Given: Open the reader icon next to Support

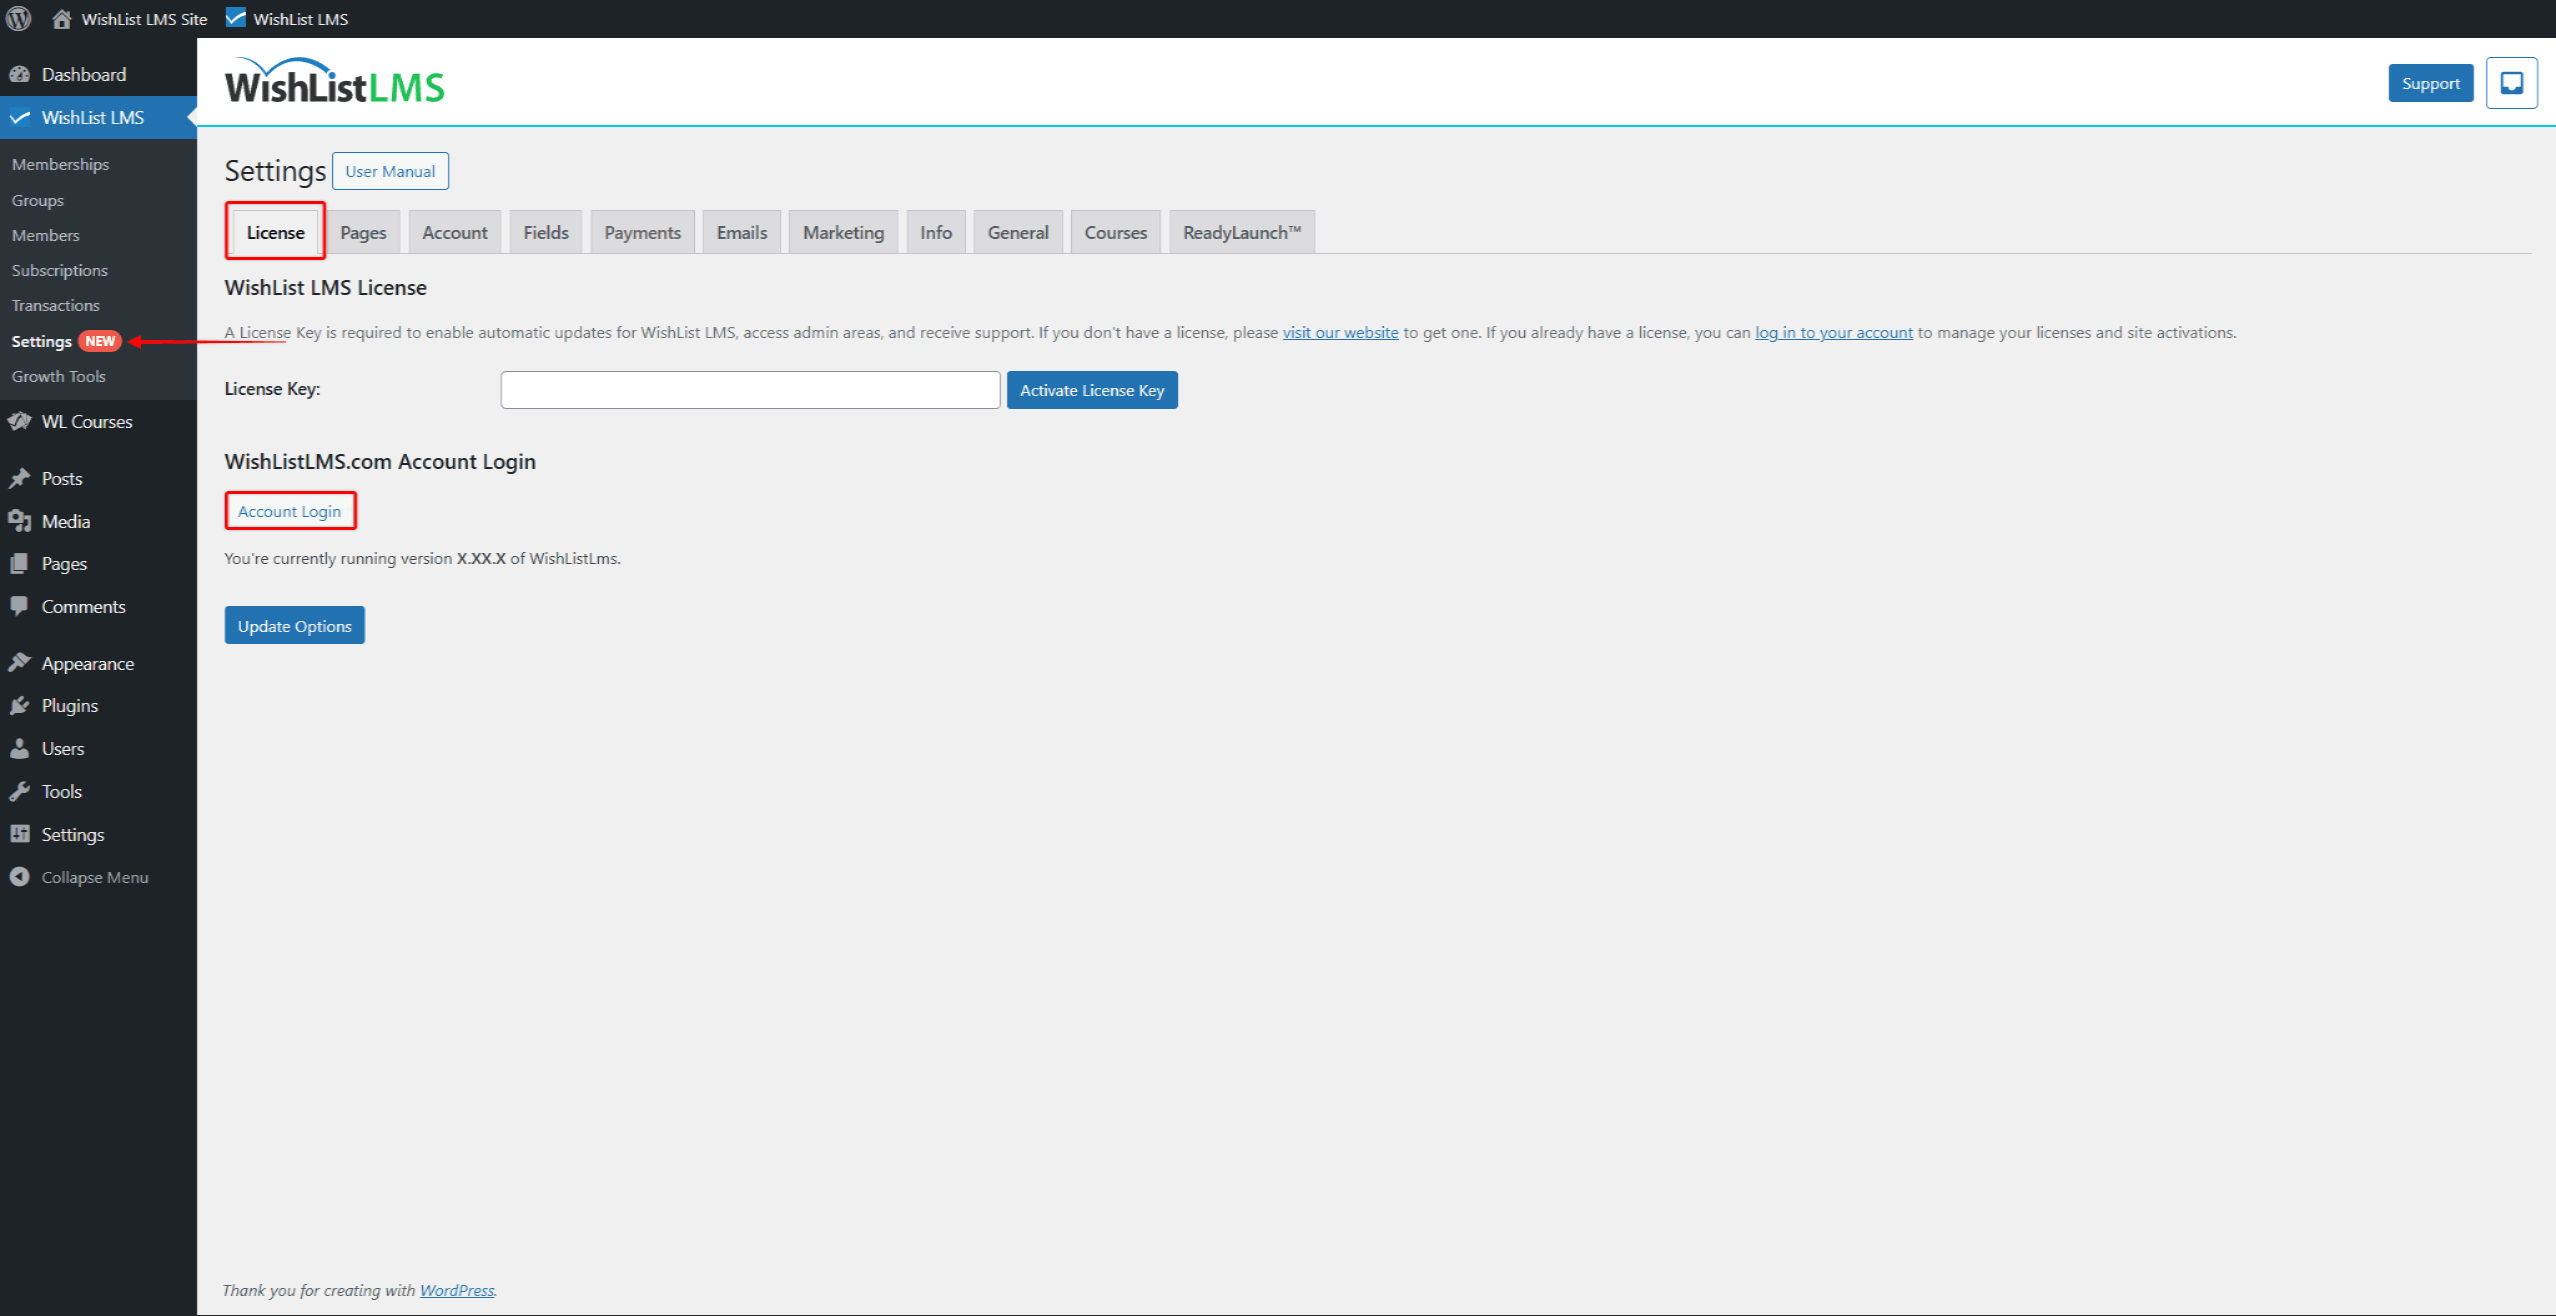Looking at the screenshot, I should tap(2511, 83).
